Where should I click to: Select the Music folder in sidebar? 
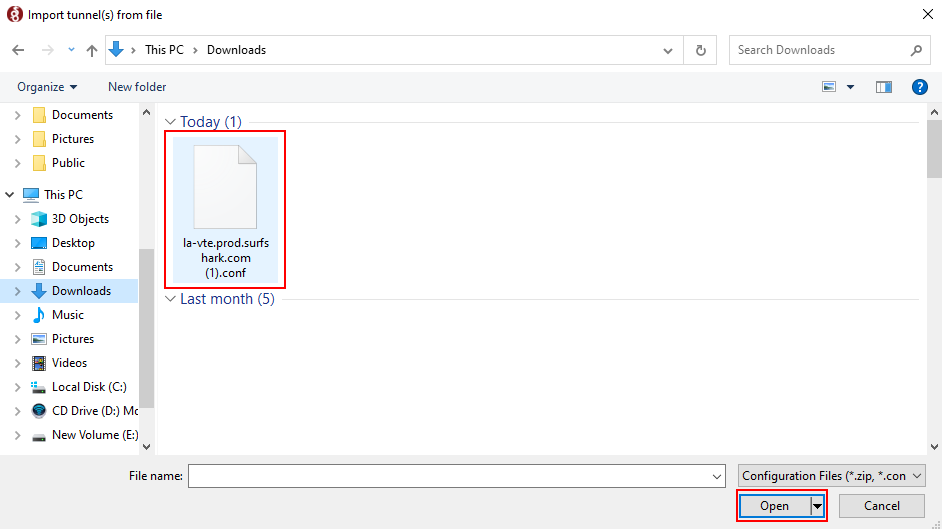[x=67, y=315]
